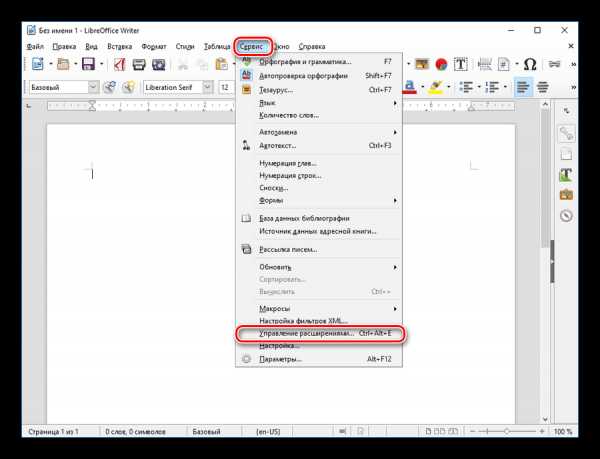Click the Paste clipboard icon
600x459 pixels.
tap(222, 64)
